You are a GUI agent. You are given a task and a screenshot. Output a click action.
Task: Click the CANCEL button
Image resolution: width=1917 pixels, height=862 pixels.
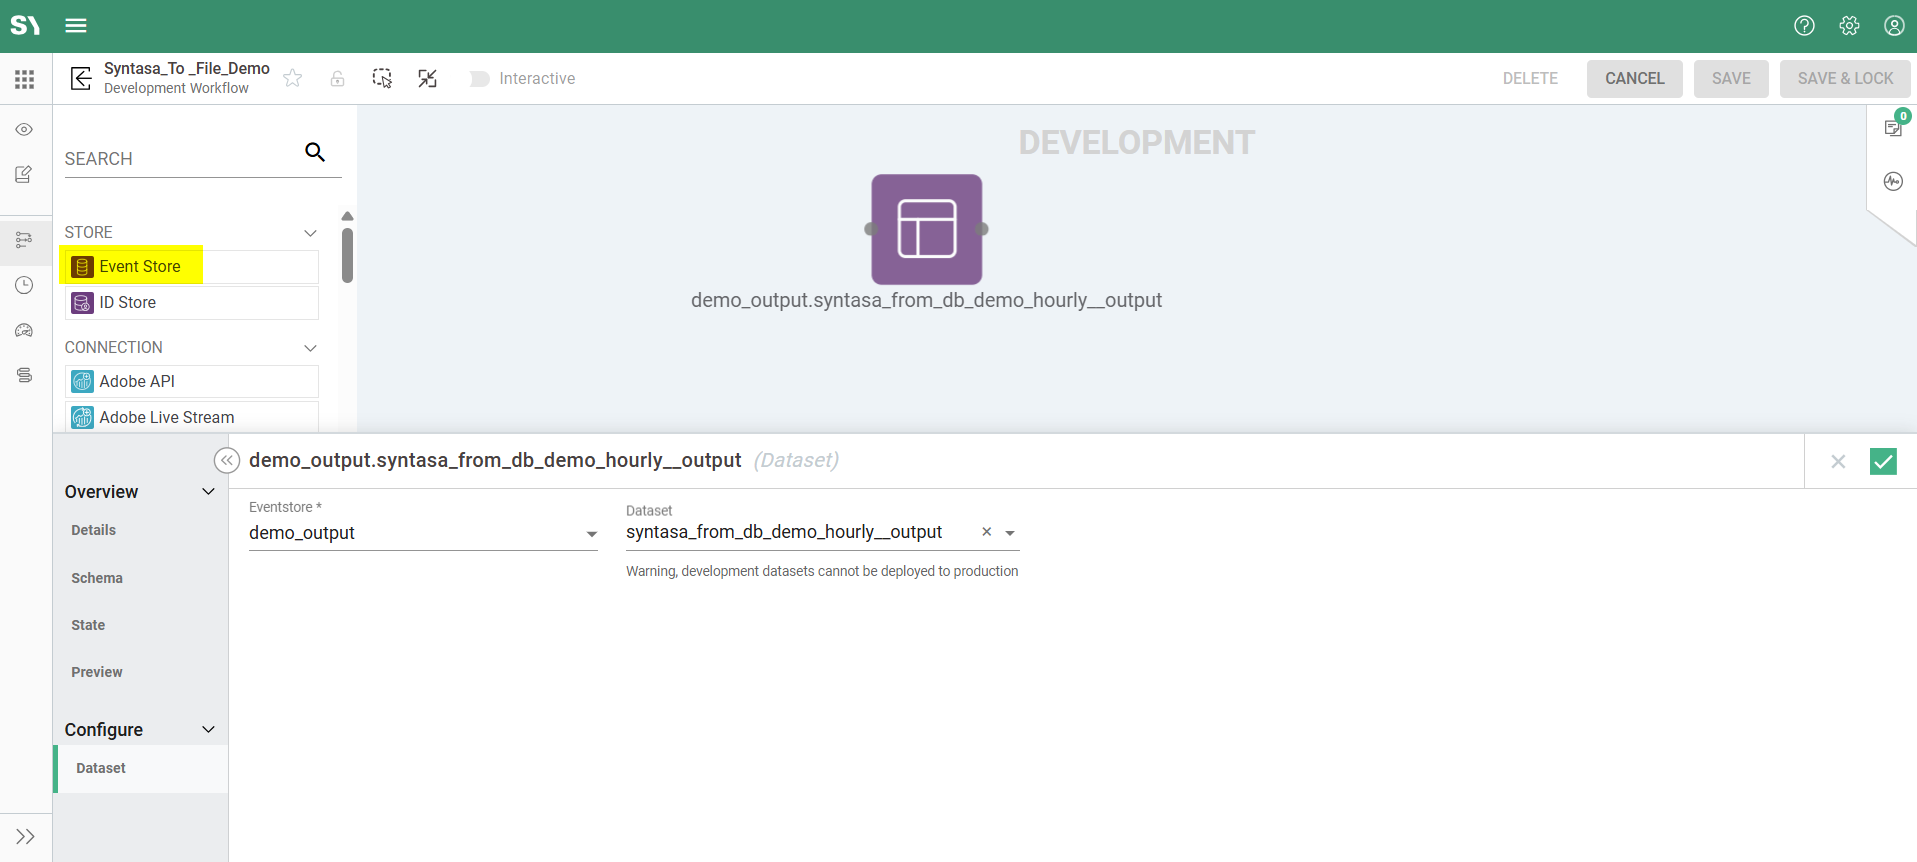point(1634,79)
